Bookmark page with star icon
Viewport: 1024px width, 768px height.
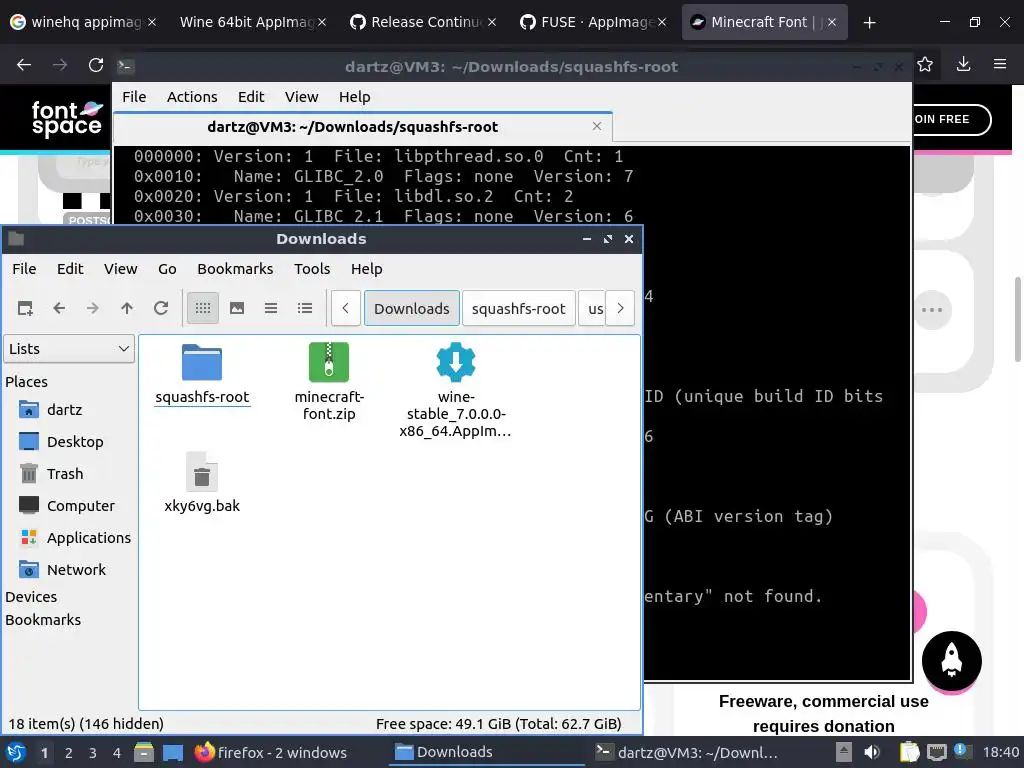[x=925, y=64]
